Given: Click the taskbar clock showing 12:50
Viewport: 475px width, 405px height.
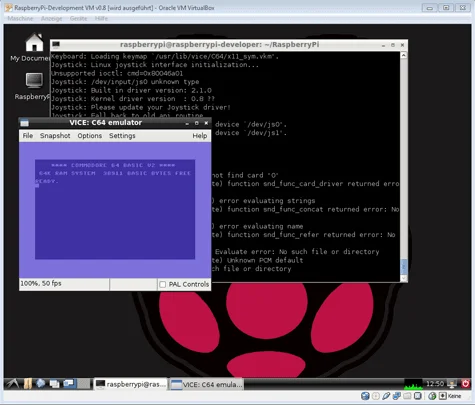Looking at the screenshot, I should (x=435, y=384).
